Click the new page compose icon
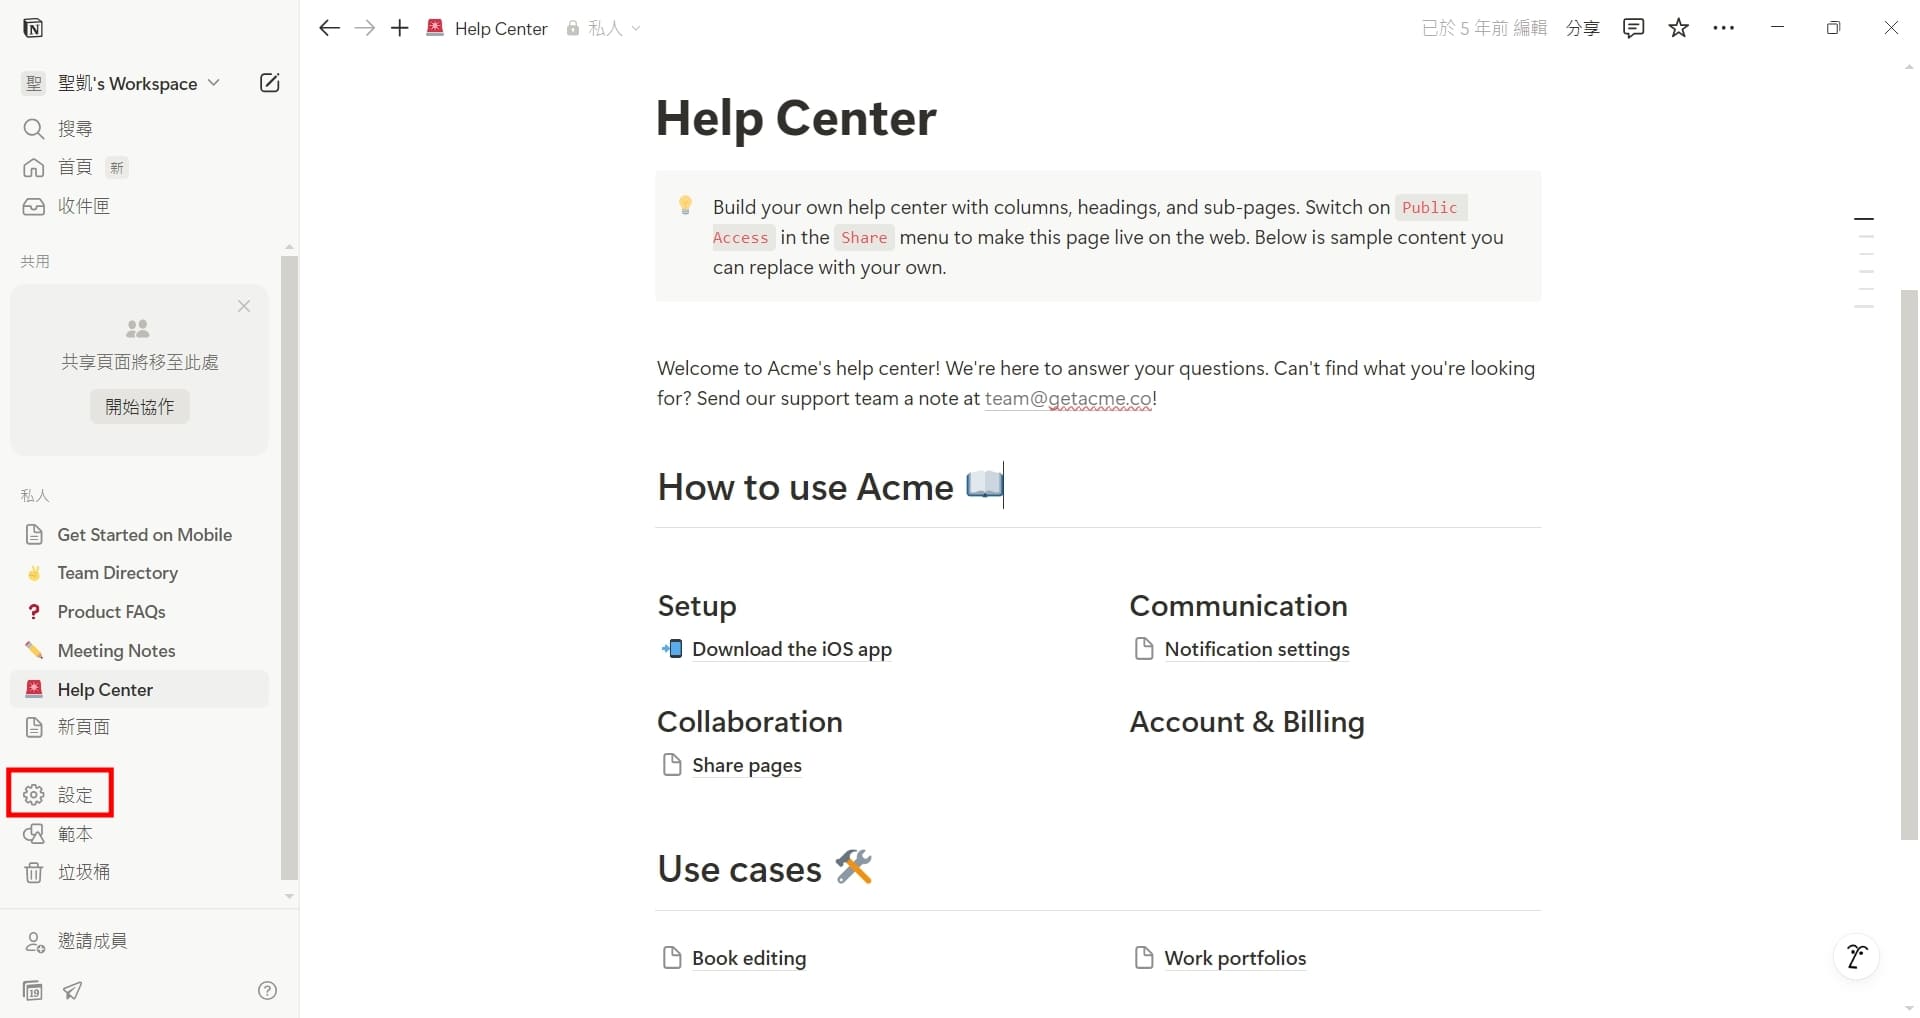This screenshot has height=1018, width=1920. pyautogui.click(x=269, y=83)
